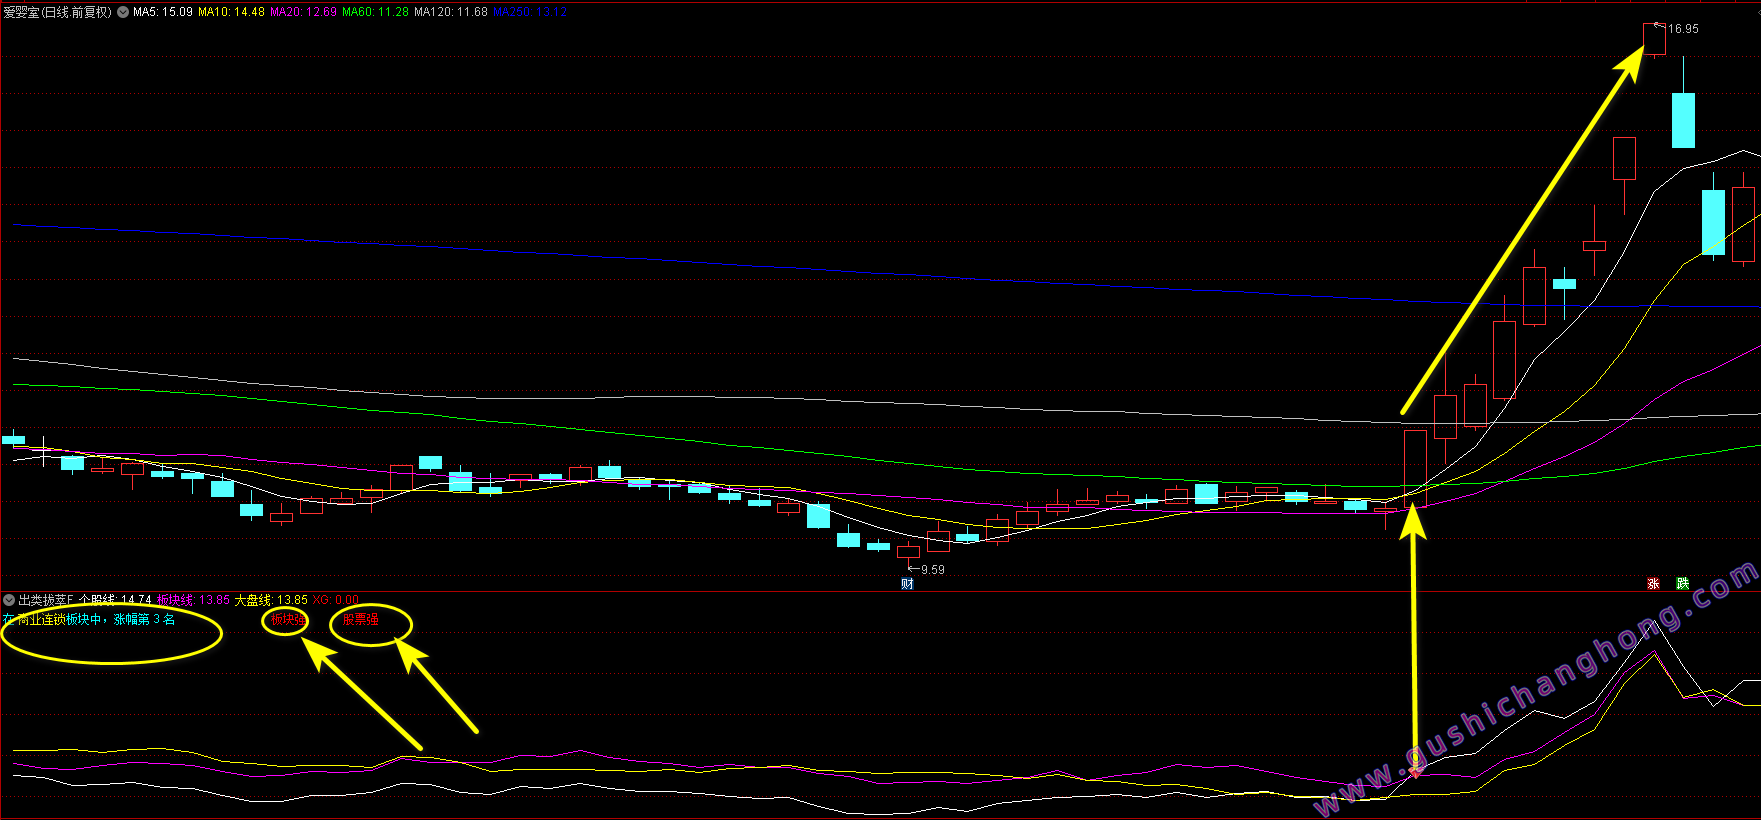Viewport: 1761px width, 820px height.
Task: Click the XG: 0.00 value
Action: point(335,600)
